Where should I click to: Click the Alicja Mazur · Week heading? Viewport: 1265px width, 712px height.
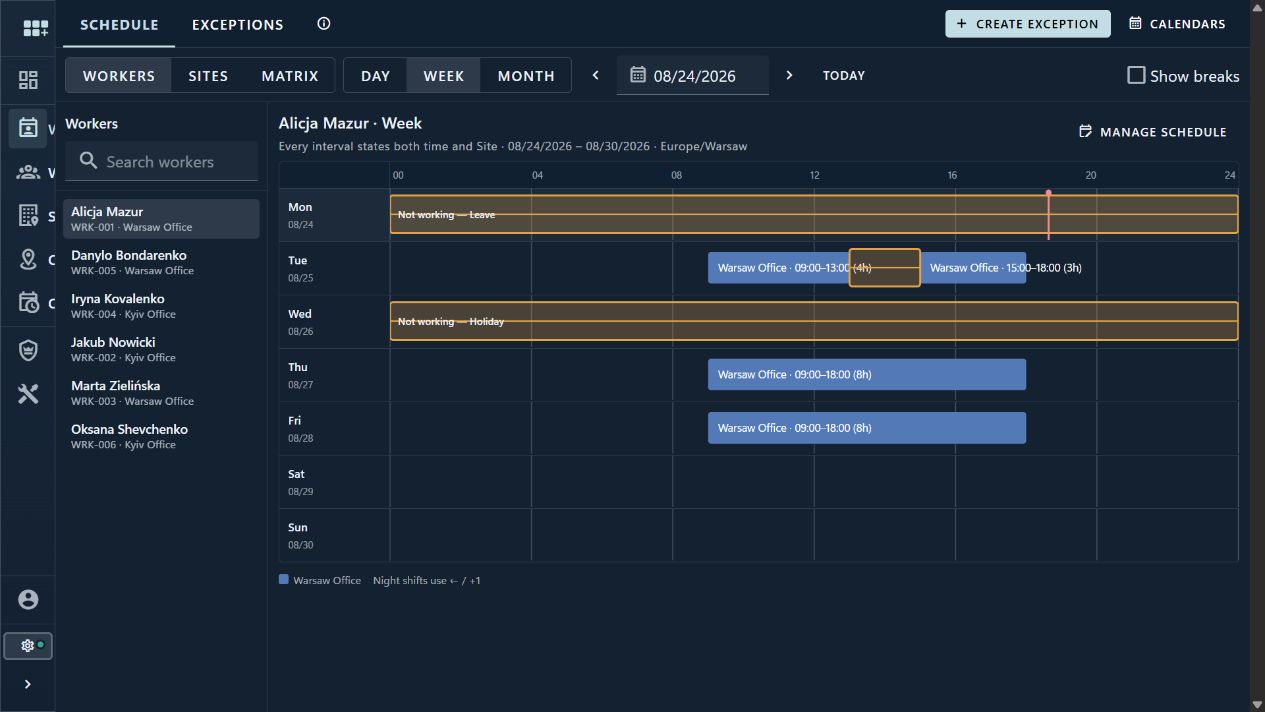pos(350,123)
